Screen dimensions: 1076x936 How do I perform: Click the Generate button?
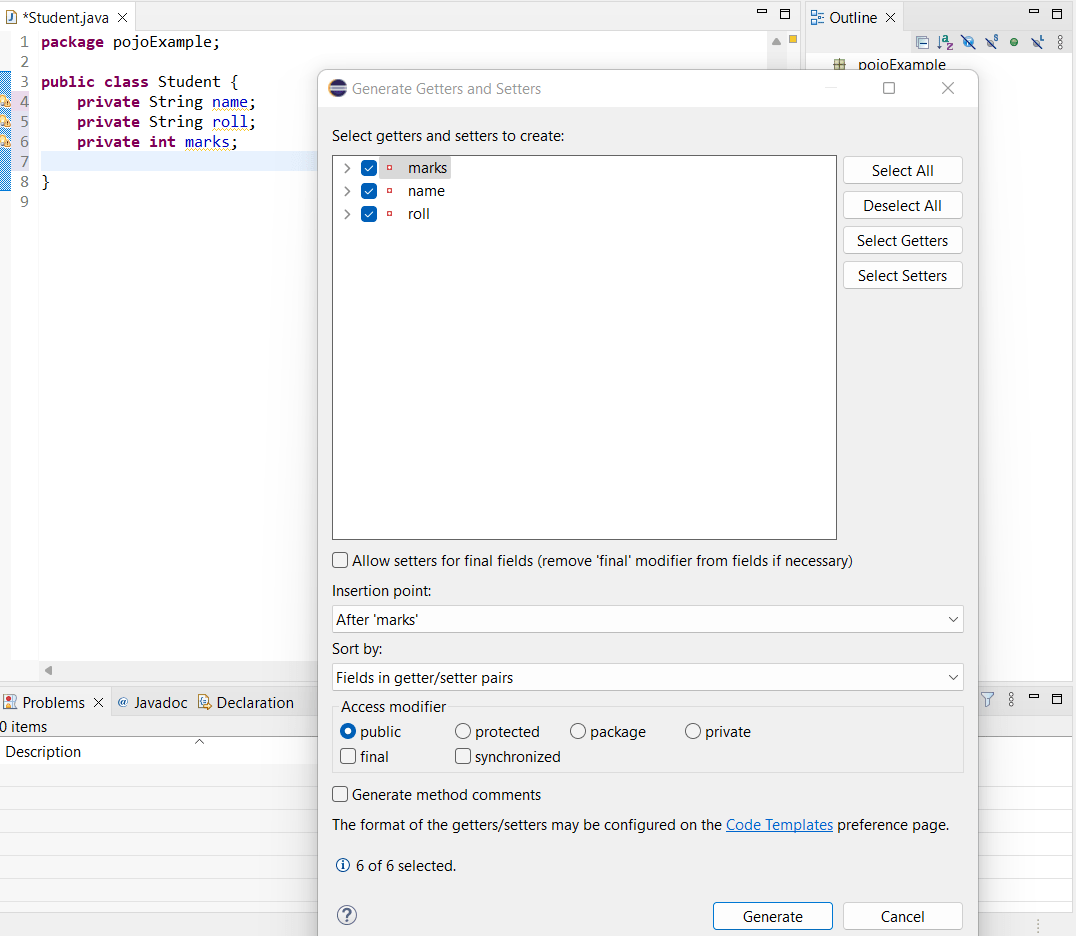click(772, 915)
